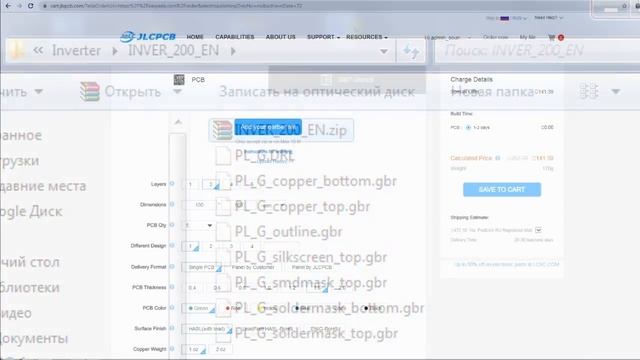Select 1 oz copper weight

(194, 349)
